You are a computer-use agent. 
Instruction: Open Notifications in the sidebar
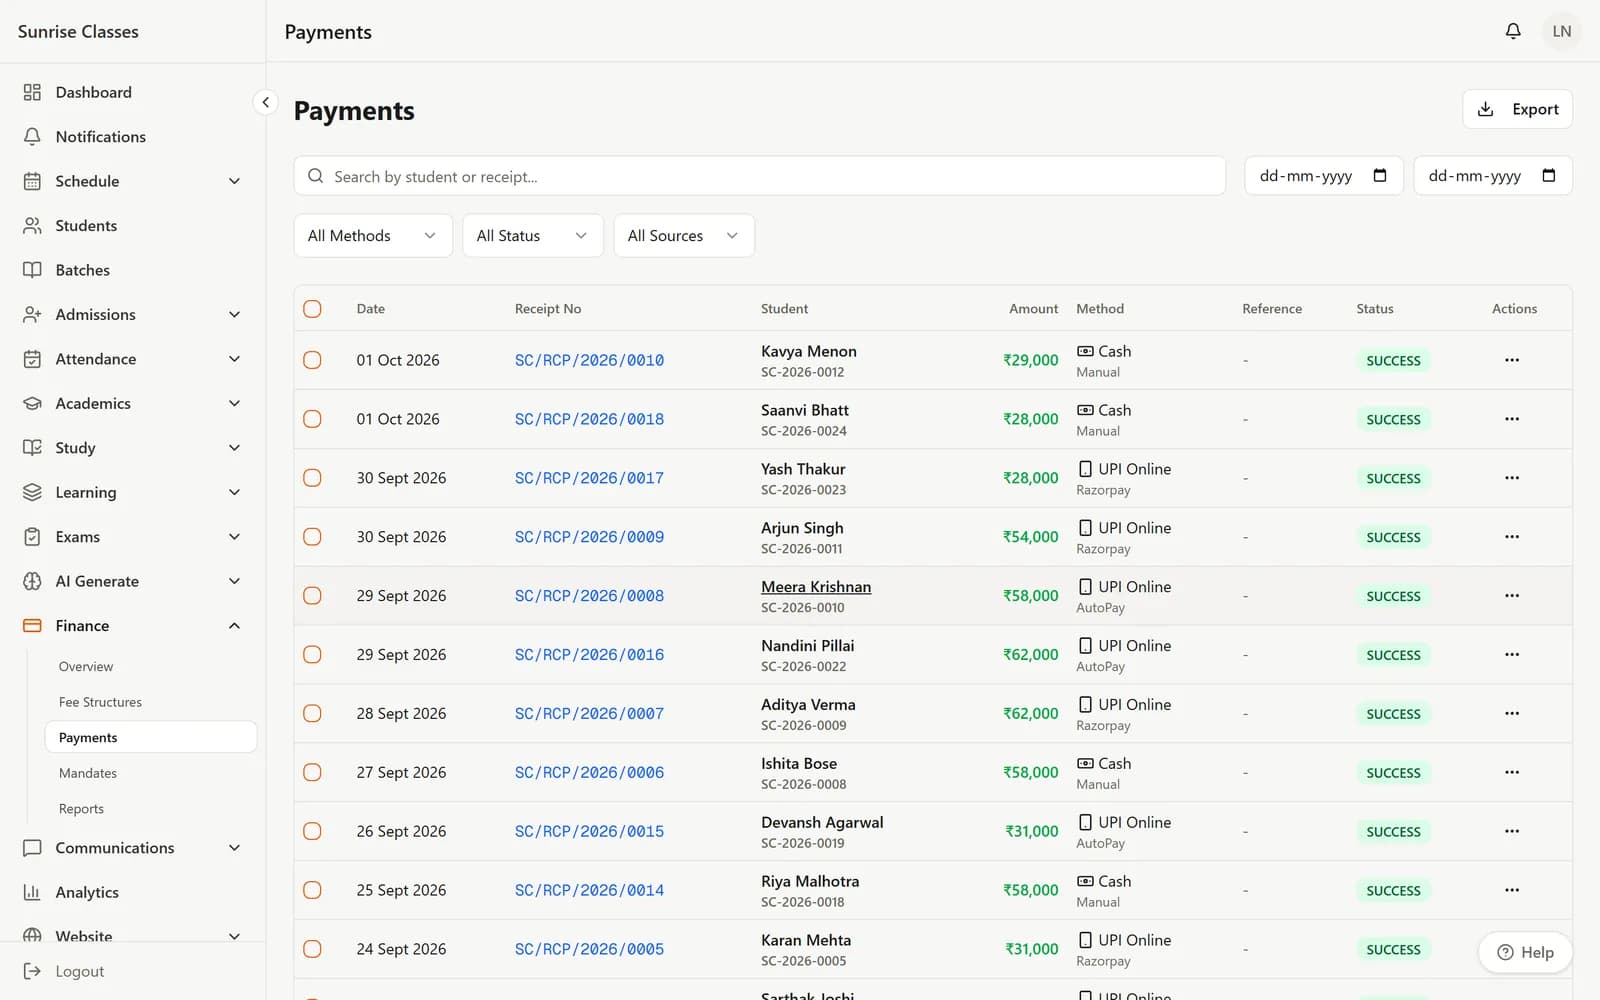click(x=132, y=137)
